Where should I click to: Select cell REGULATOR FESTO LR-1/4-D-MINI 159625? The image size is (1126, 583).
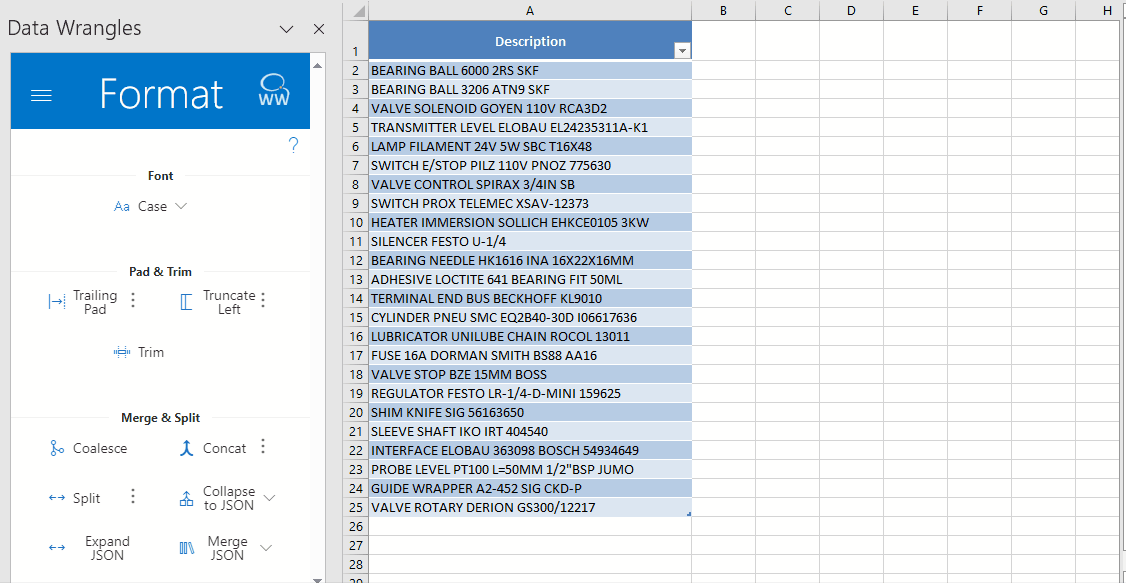(x=530, y=393)
